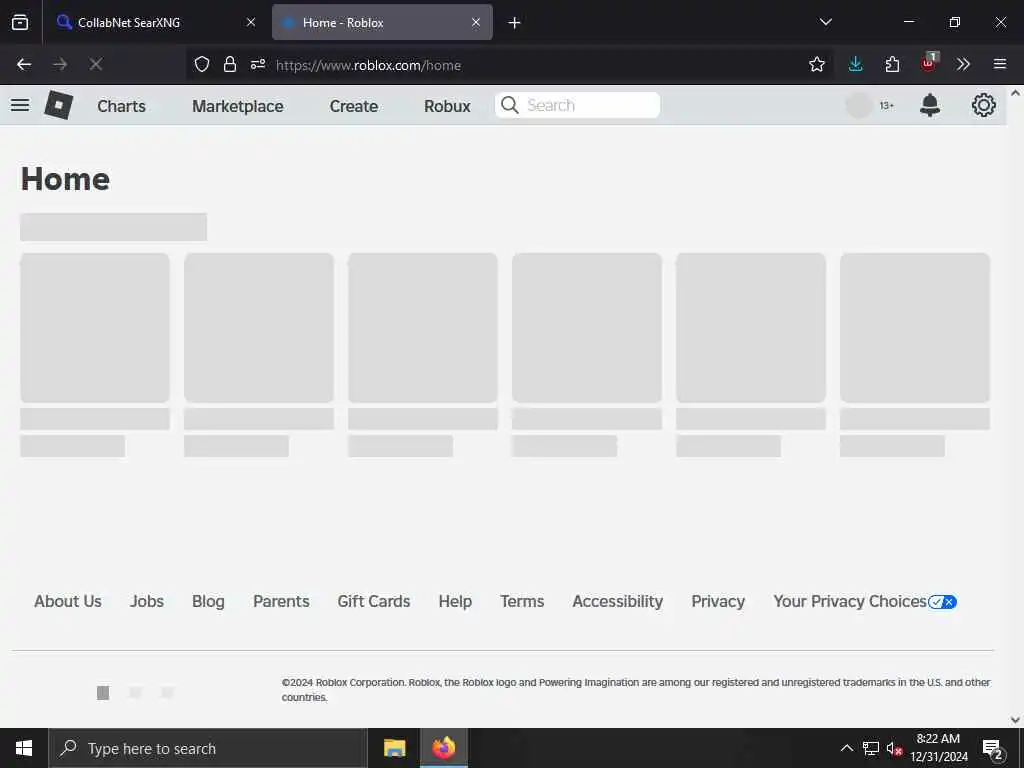Switch to the CollabNet SearXNG tab
The image size is (1024, 768).
click(153, 22)
